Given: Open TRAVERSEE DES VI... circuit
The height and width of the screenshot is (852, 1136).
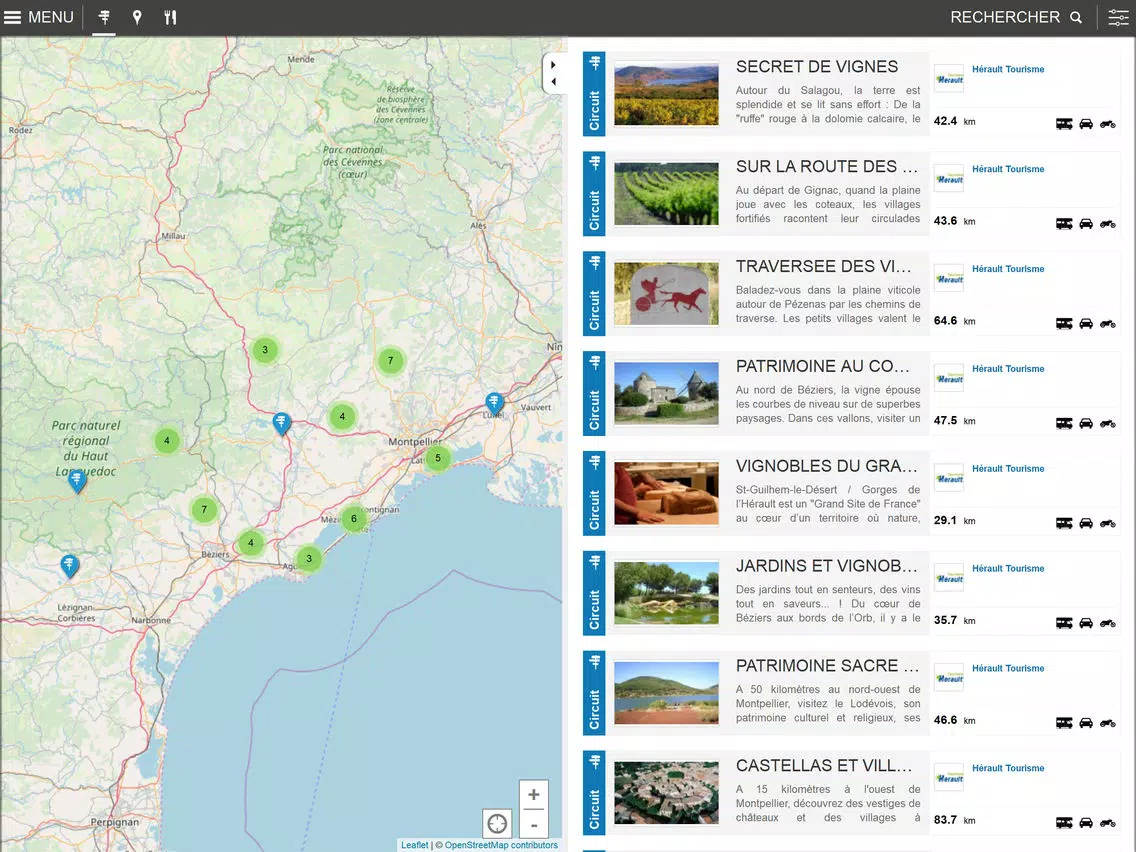Looking at the screenshot, I should (823, 267).
